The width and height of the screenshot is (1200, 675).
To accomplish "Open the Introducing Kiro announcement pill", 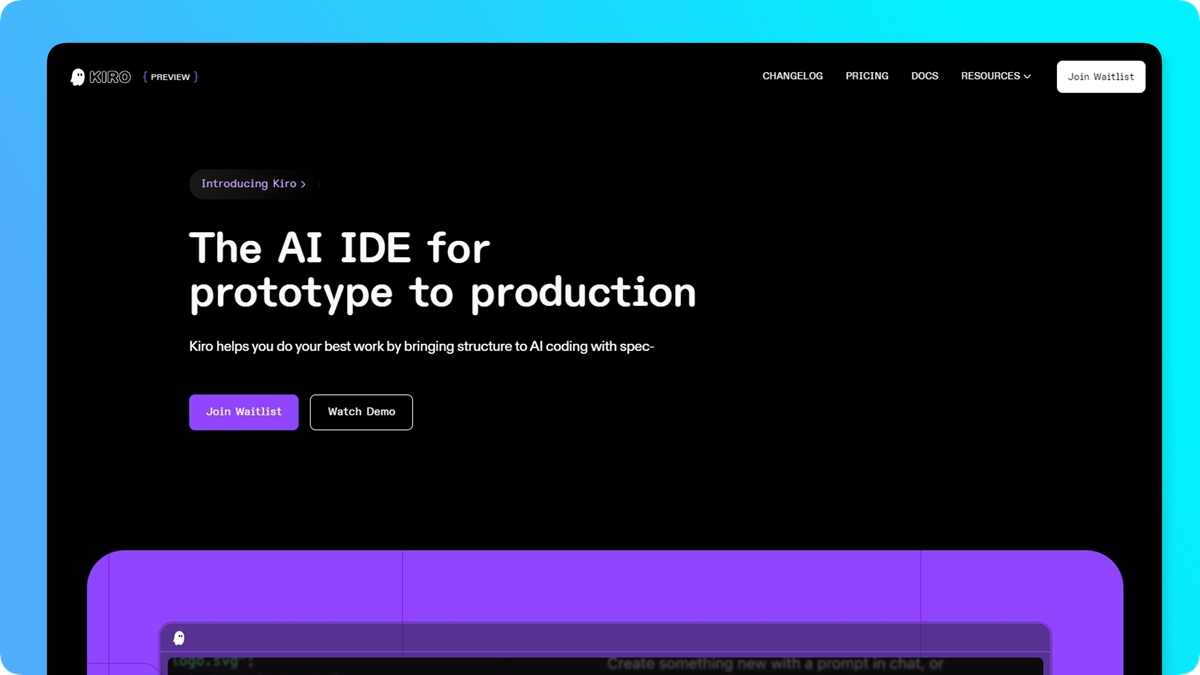I will tap(254, 184).
